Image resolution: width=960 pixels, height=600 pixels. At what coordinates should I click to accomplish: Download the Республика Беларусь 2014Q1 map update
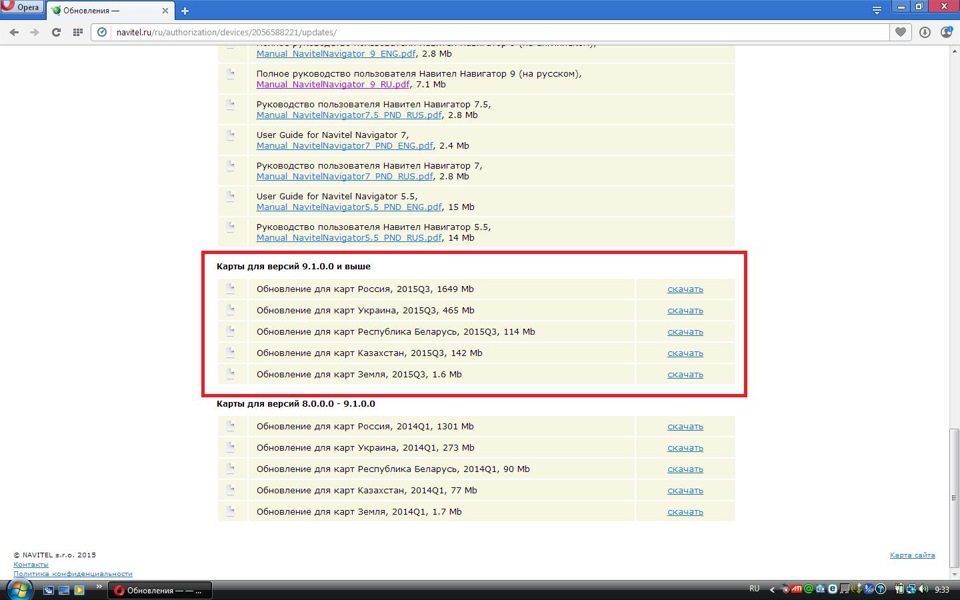coord(685,470)
